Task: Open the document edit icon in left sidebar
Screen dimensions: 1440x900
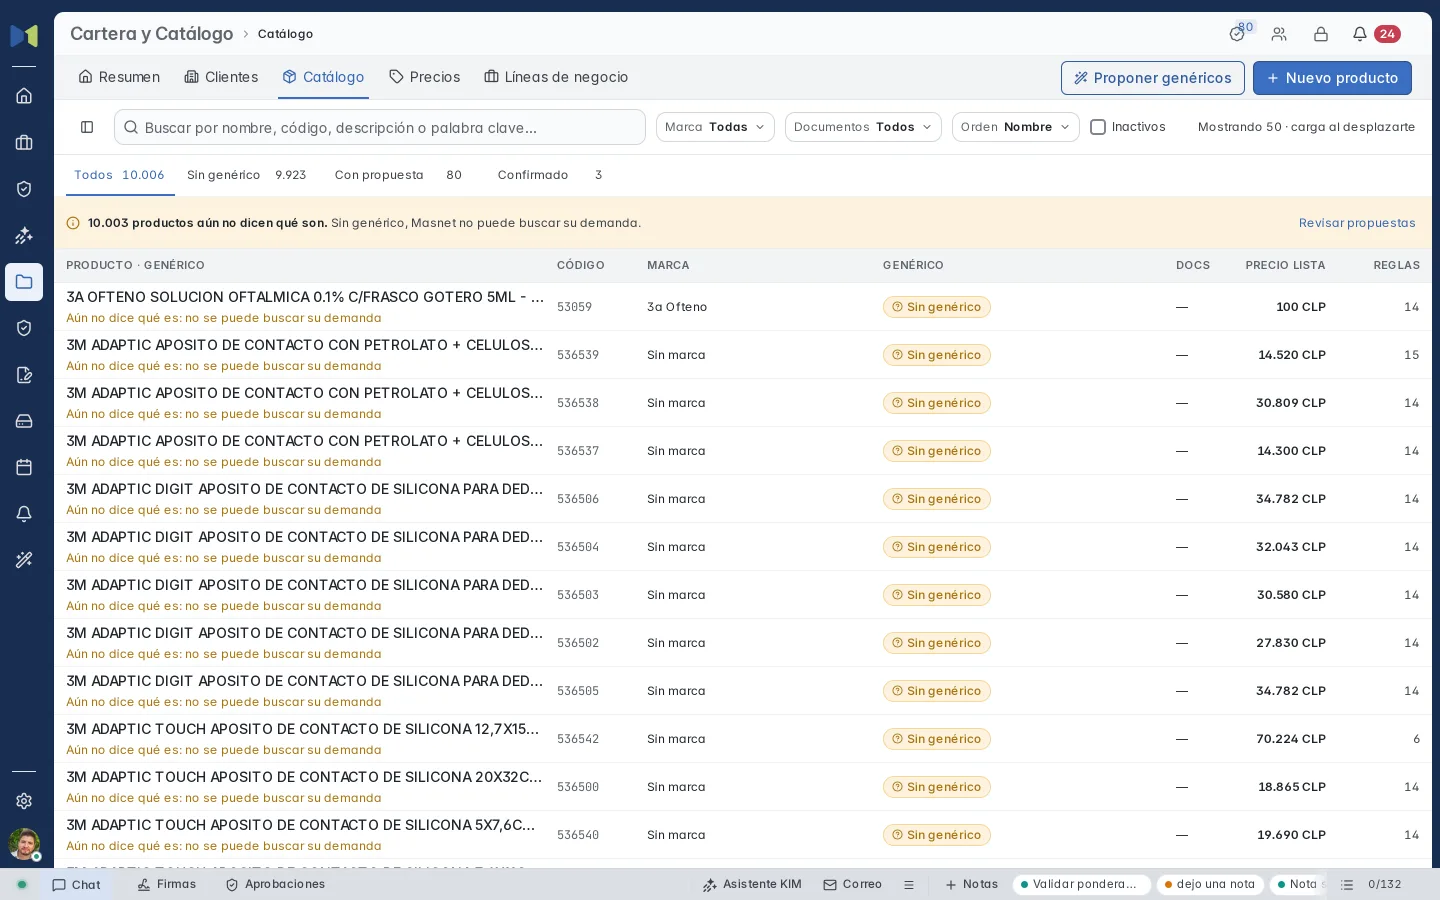Action: pyautogui.click(x=24, y=375)
